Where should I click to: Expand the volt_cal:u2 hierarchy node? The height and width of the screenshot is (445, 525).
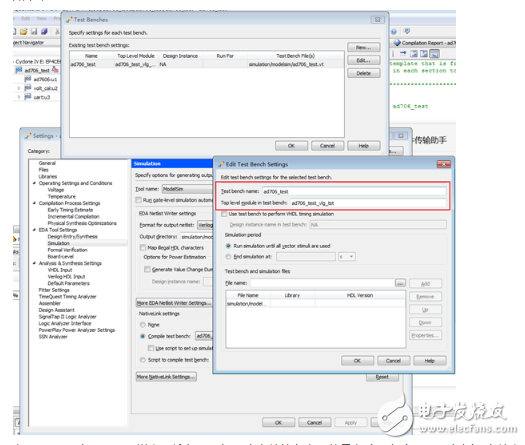[x=19, y=88]
